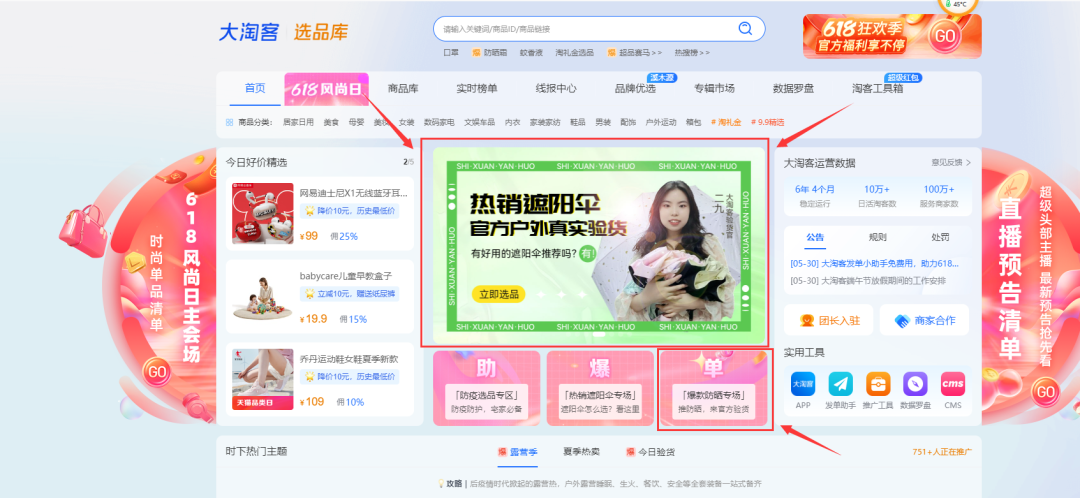Open the 发单助手 paper plane icon

tap(841, 384)
